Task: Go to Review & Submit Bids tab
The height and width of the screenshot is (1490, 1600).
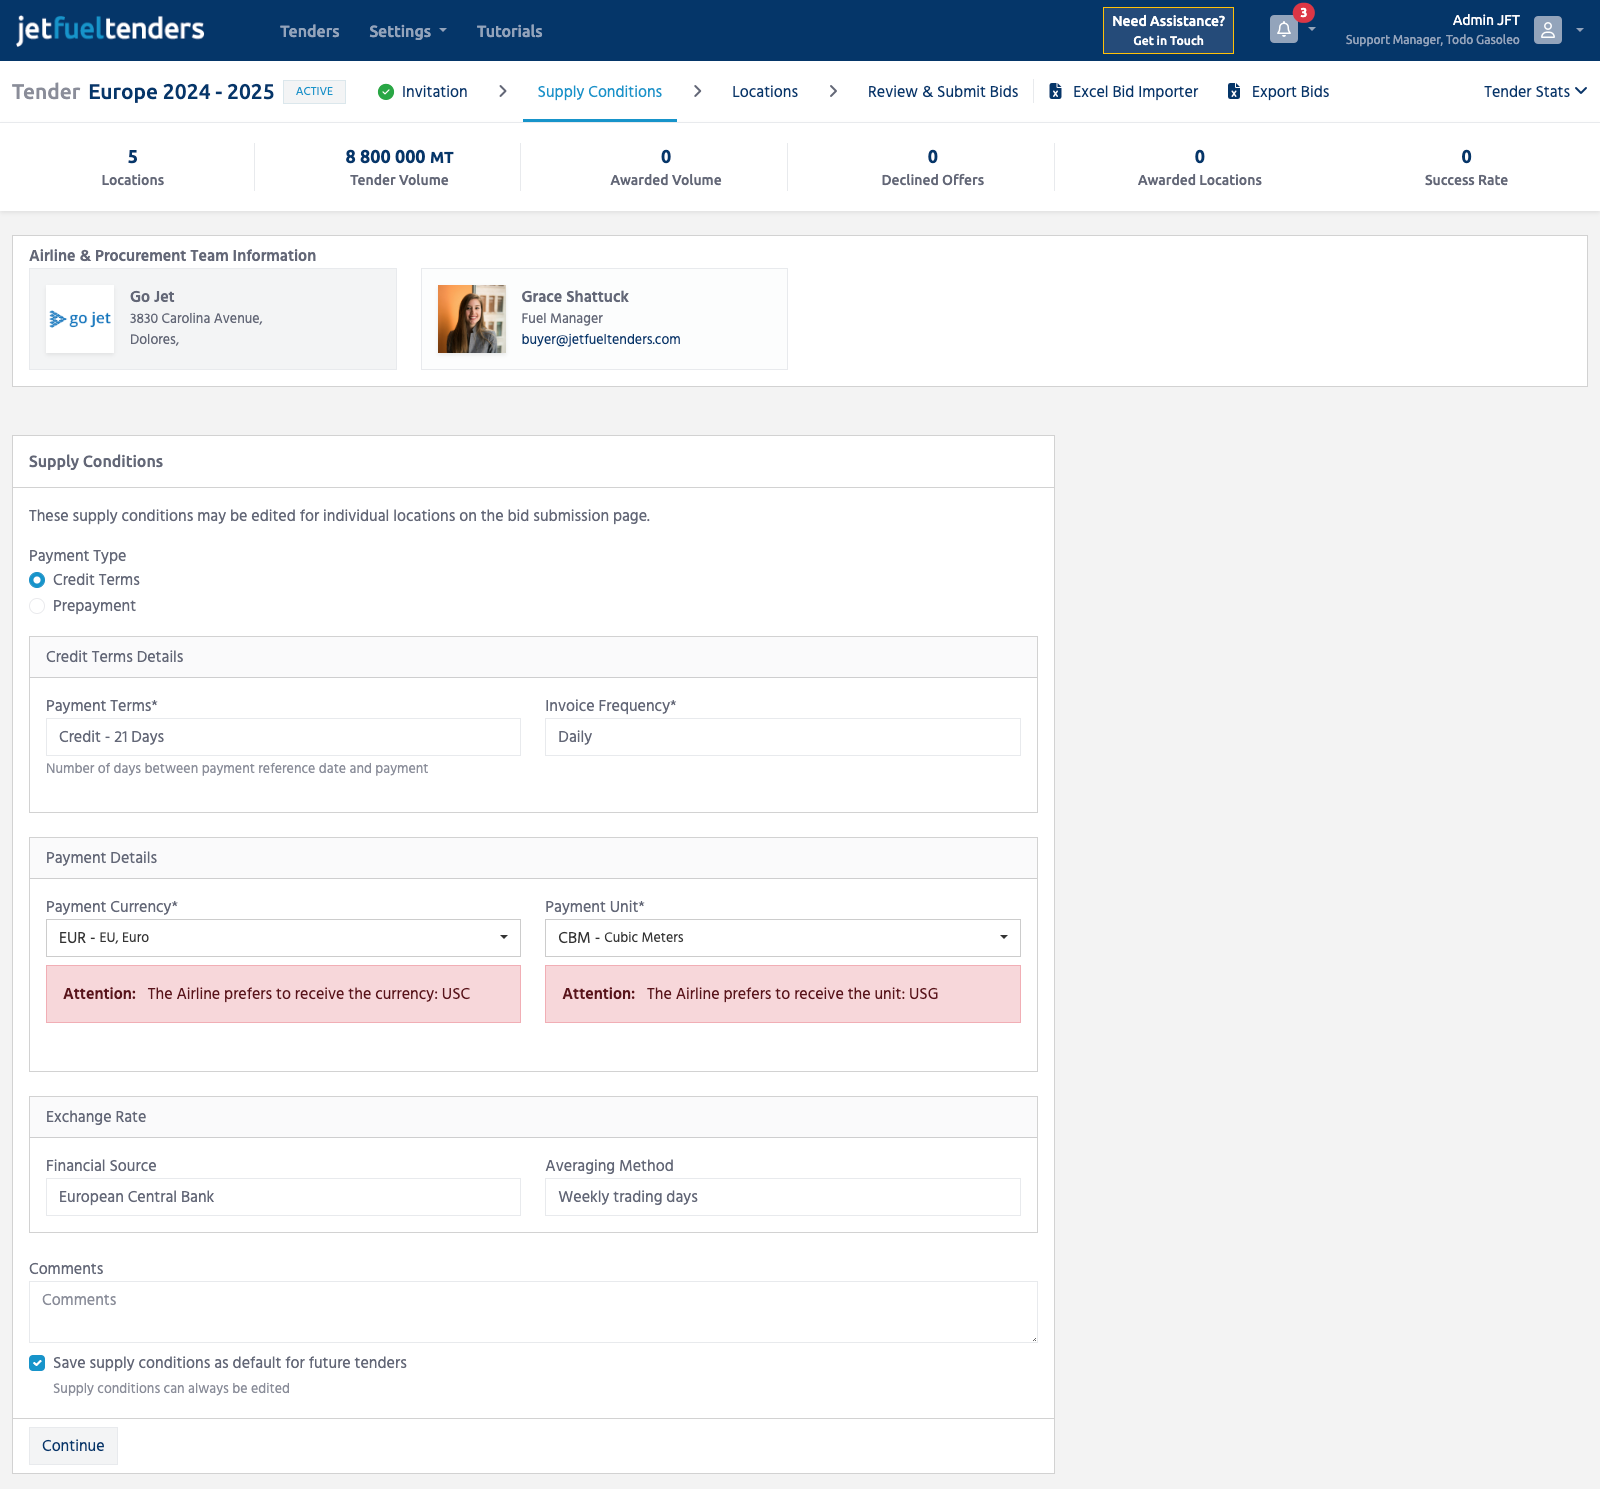Action: click(x=942, y=92)
